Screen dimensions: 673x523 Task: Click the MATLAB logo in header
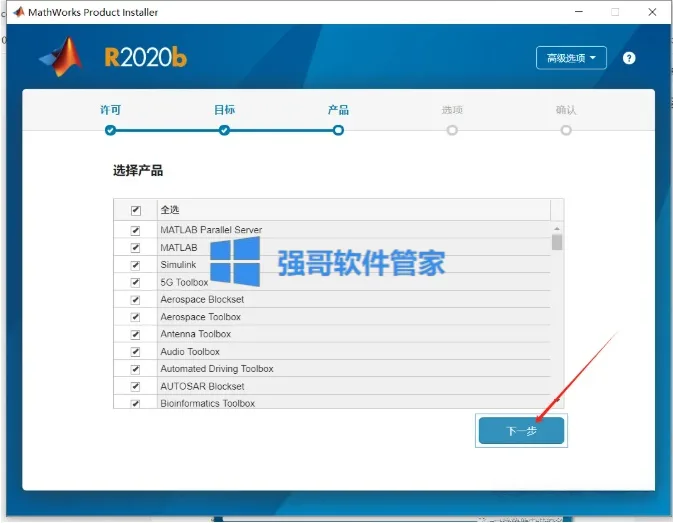coord(61,57)
